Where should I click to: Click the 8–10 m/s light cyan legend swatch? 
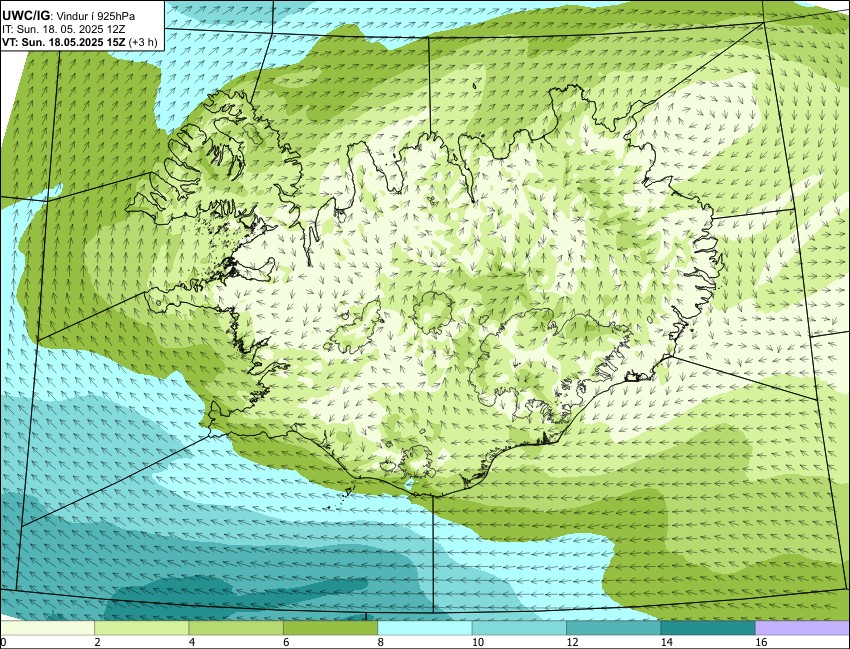point(424,628)
